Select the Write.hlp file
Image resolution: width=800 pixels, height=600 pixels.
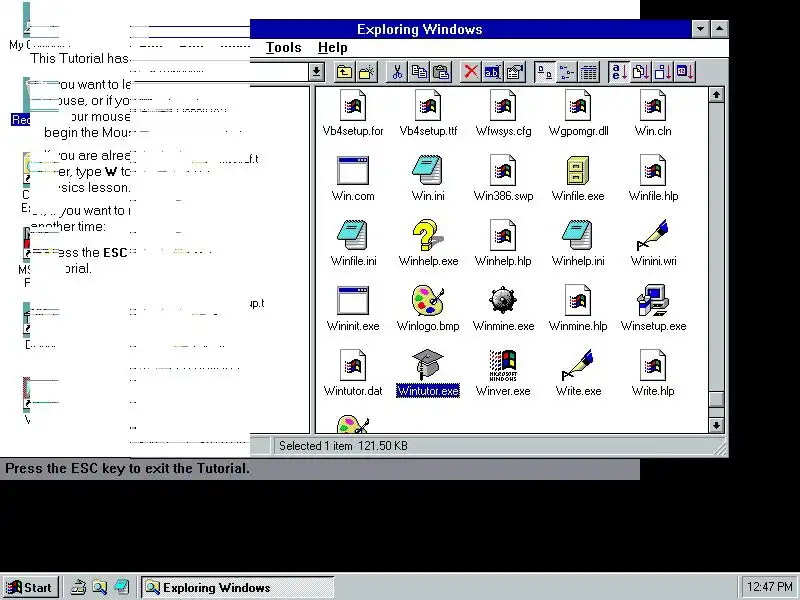pos(653,374)
